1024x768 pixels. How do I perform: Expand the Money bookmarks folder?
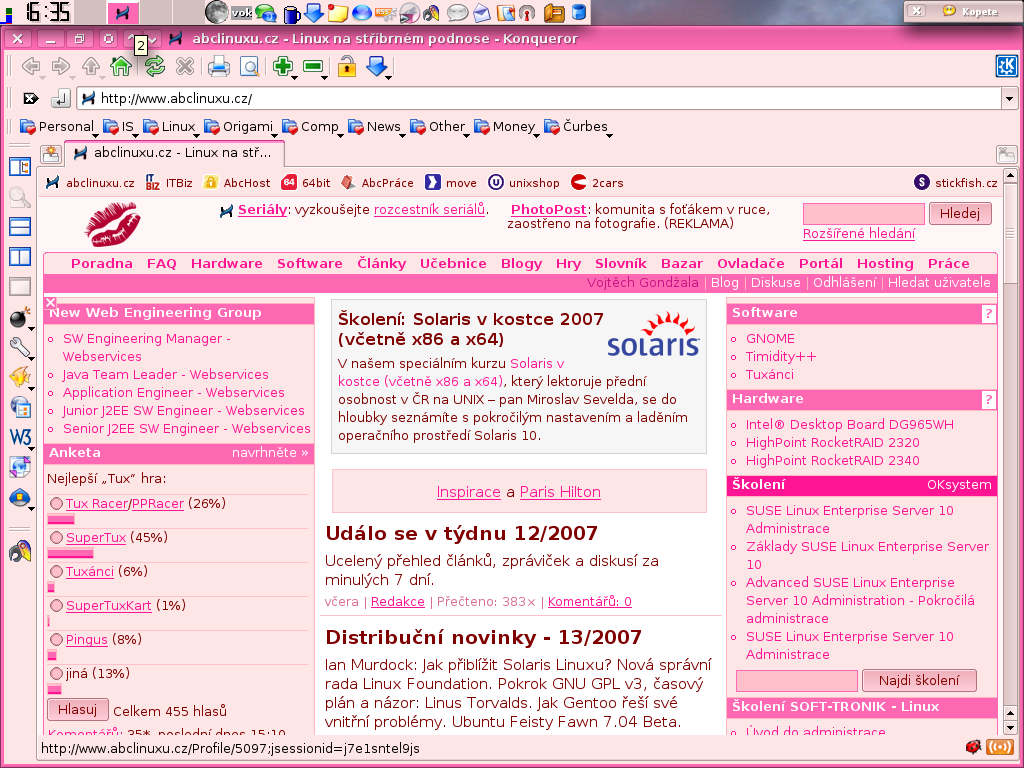pos(505,127)
